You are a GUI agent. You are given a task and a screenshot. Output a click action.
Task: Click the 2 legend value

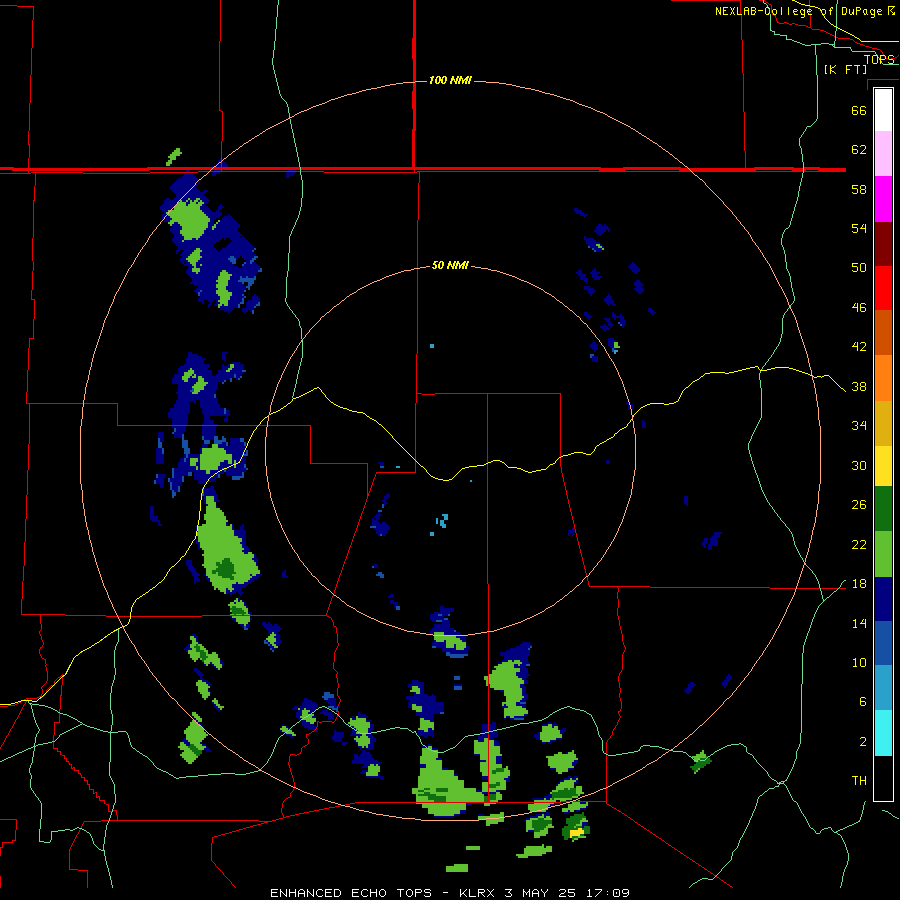pyautogui.click(x=863, y=742)
